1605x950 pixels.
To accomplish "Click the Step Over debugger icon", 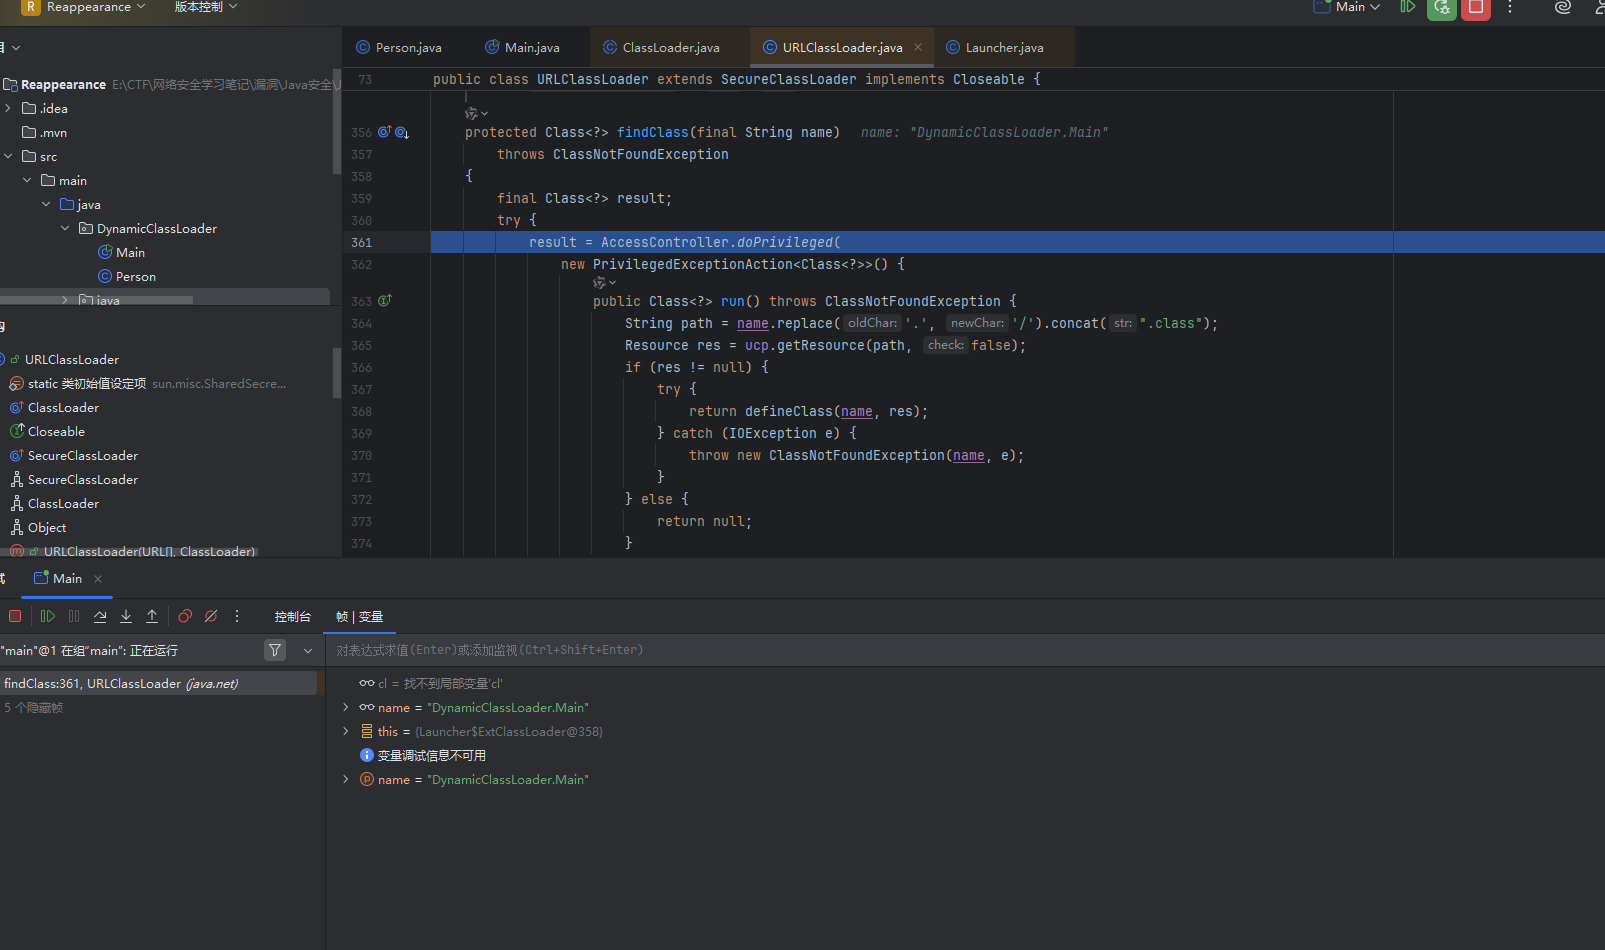I will (100, 617).
